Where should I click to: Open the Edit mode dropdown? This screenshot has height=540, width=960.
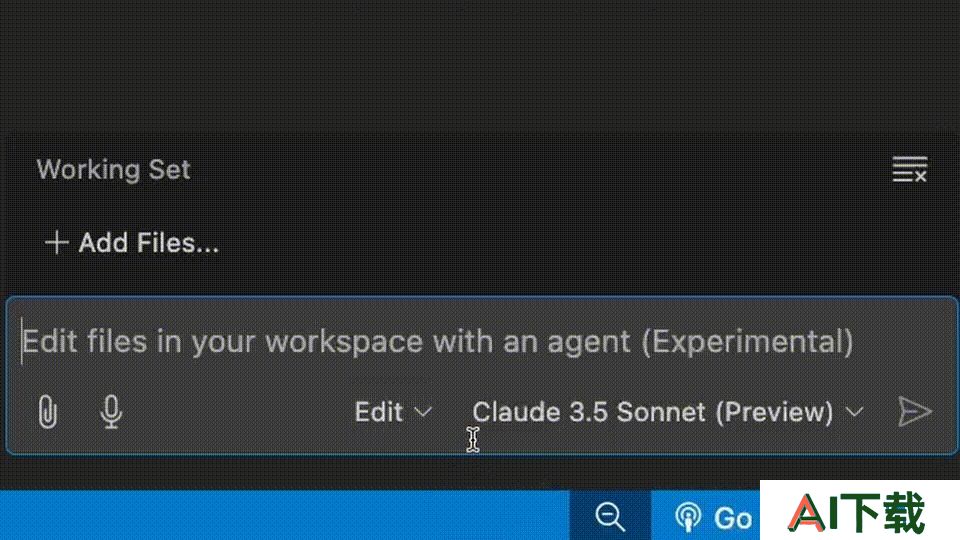(393, 412)
